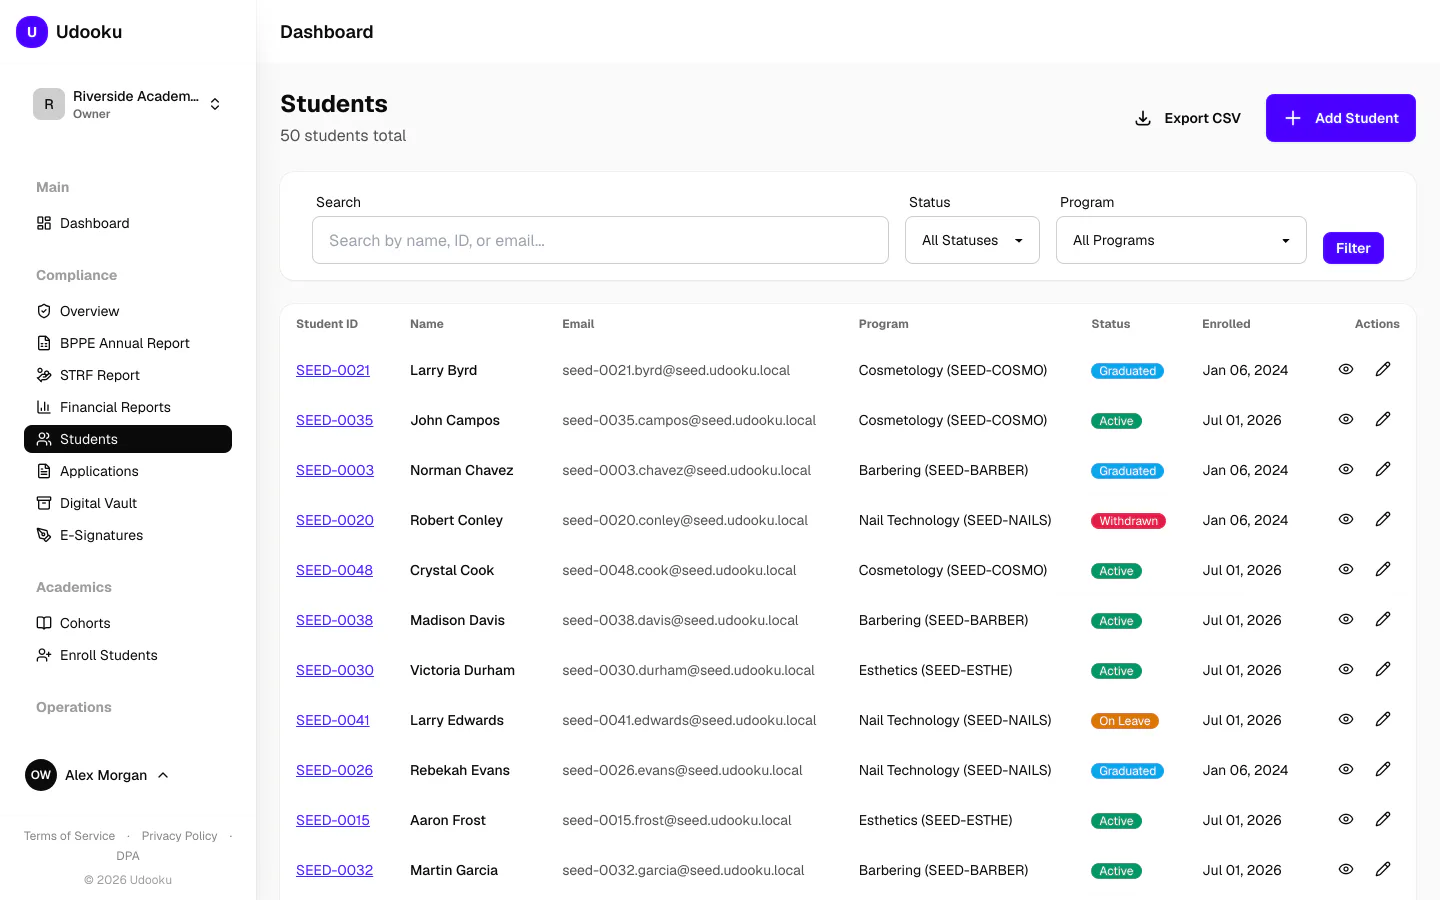
Task: View Larry Byrd's student record
Action: click(x=1346, y=369)
